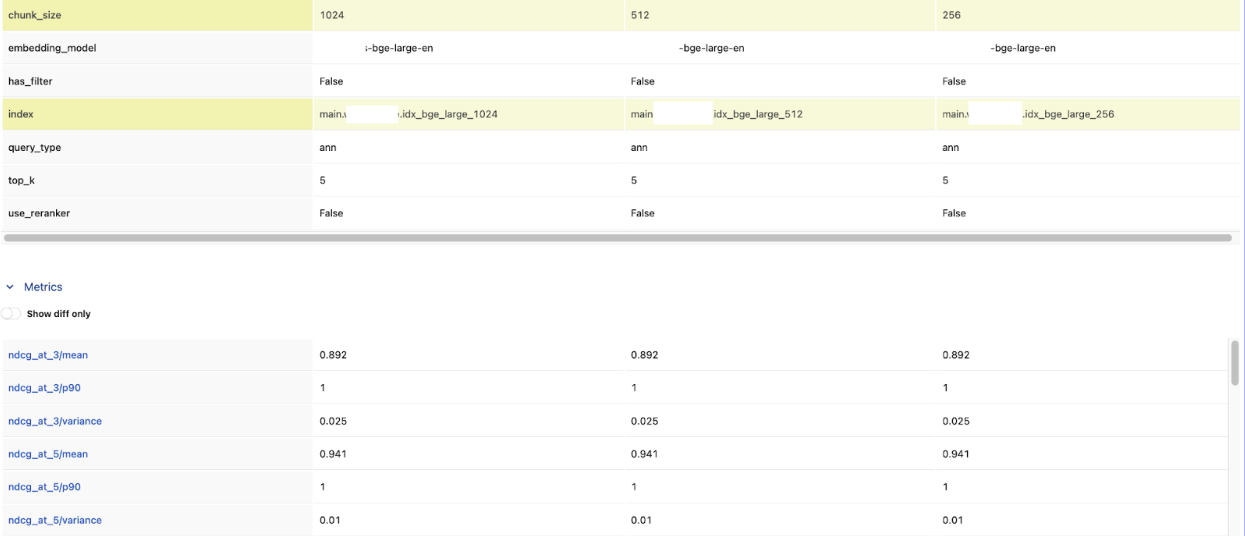Select the use_reranker parameter row label
The image size is (1245, 536).
click(x=39, y=213)
